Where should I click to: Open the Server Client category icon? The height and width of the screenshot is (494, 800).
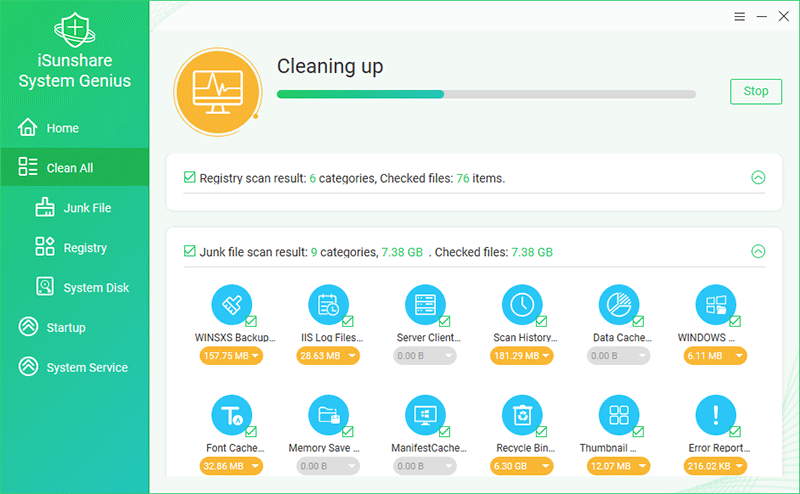pyautogui.click(x=425, y=305)
